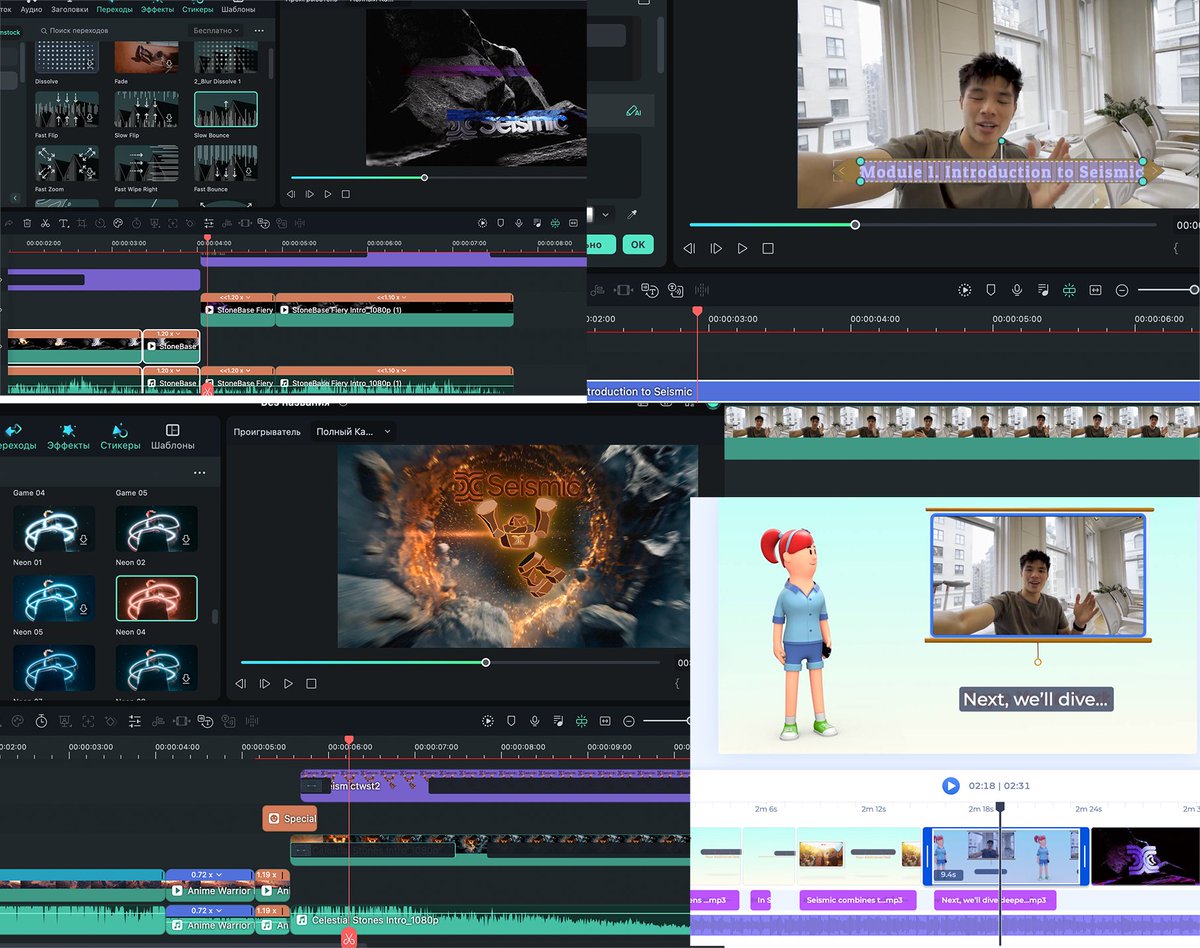Collapse the side panel with the left chevron

click(15, 198)
